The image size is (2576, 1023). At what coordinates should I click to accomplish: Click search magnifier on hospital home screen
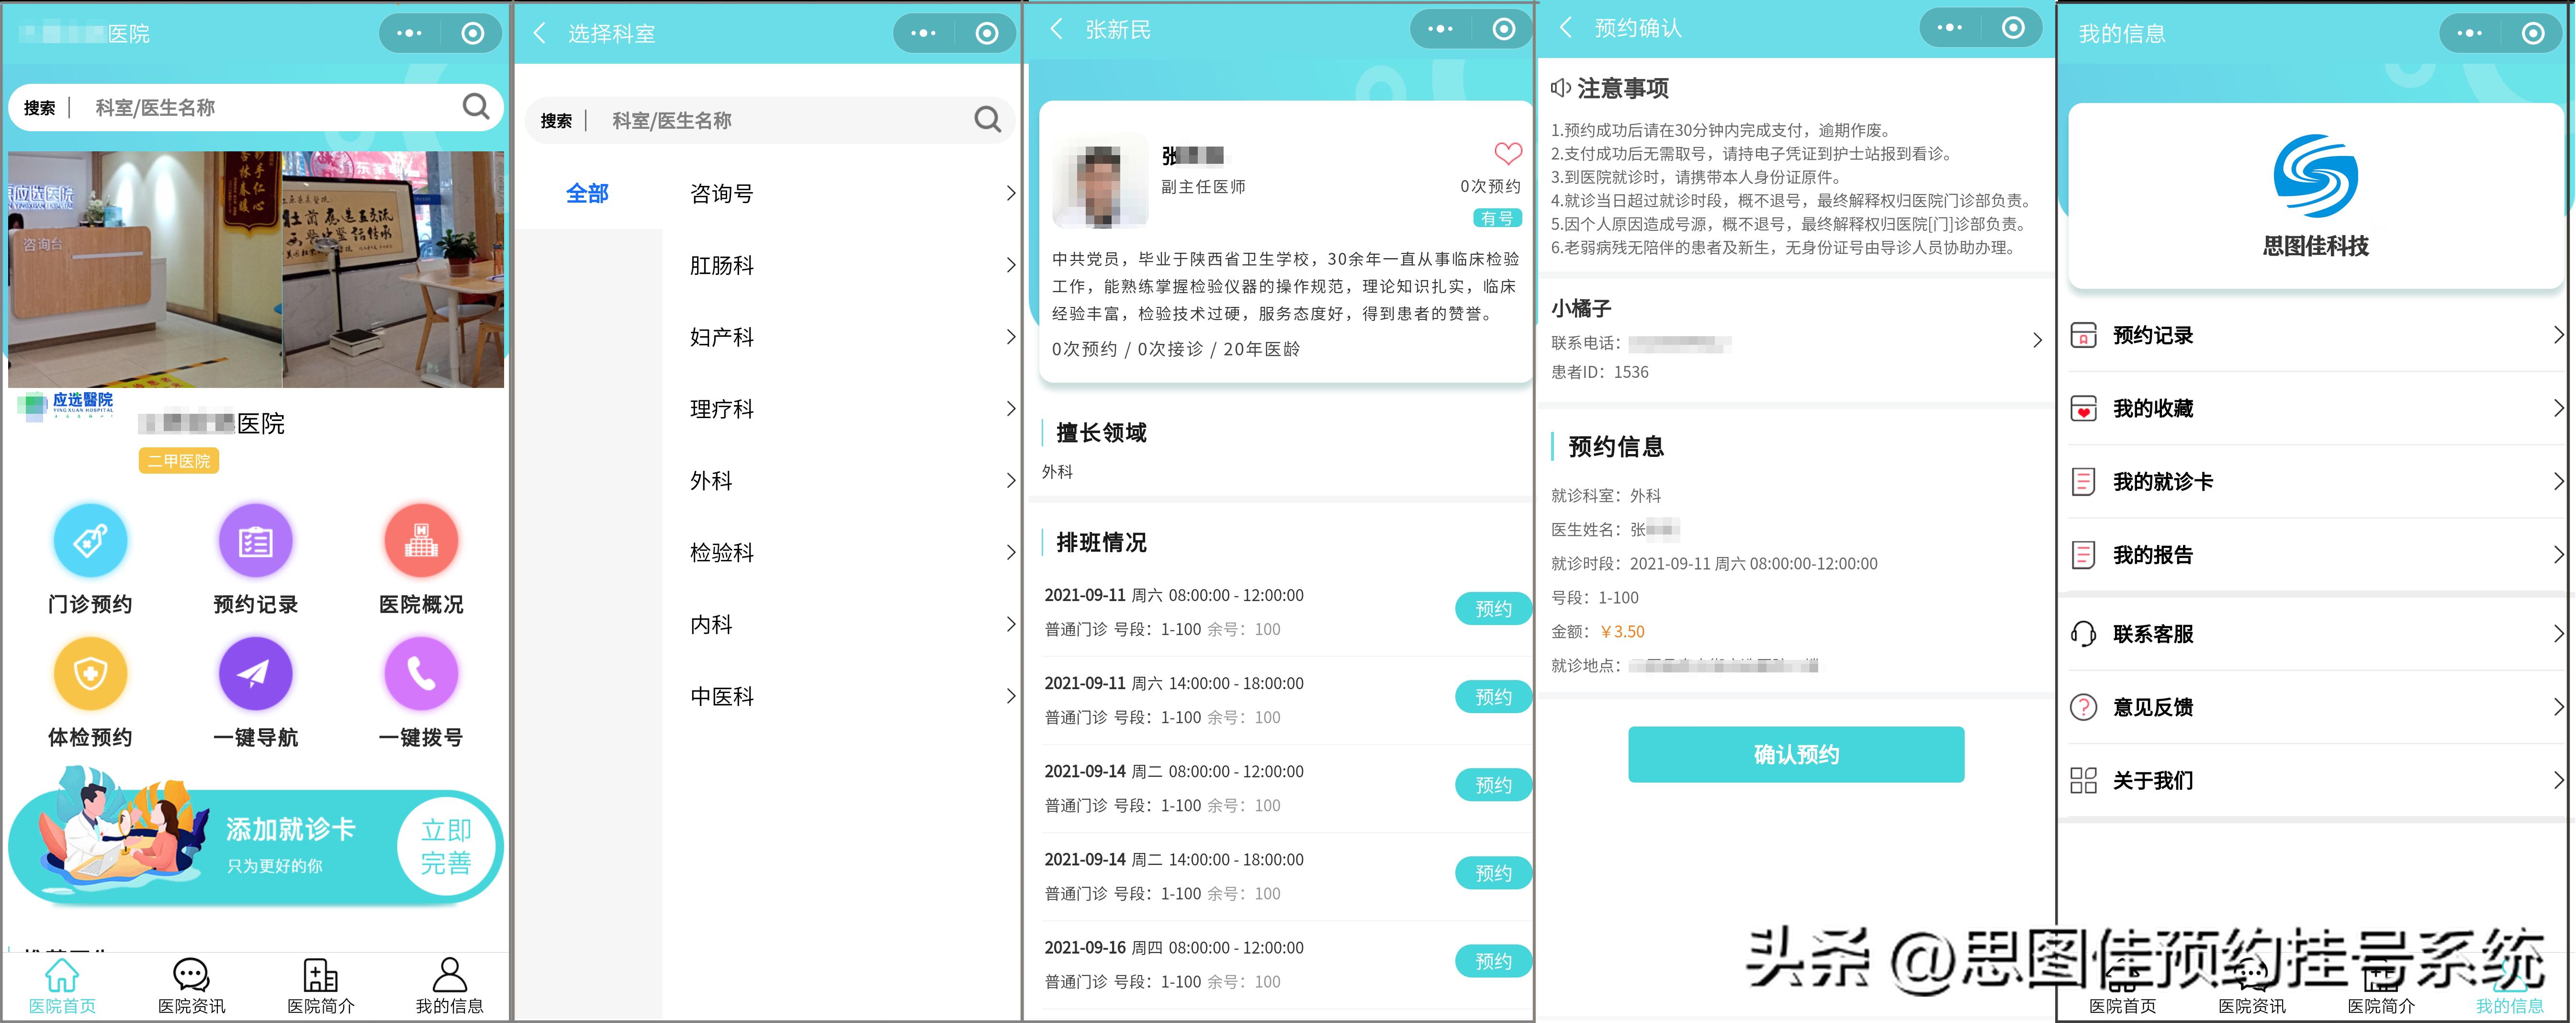click(476, 106)
